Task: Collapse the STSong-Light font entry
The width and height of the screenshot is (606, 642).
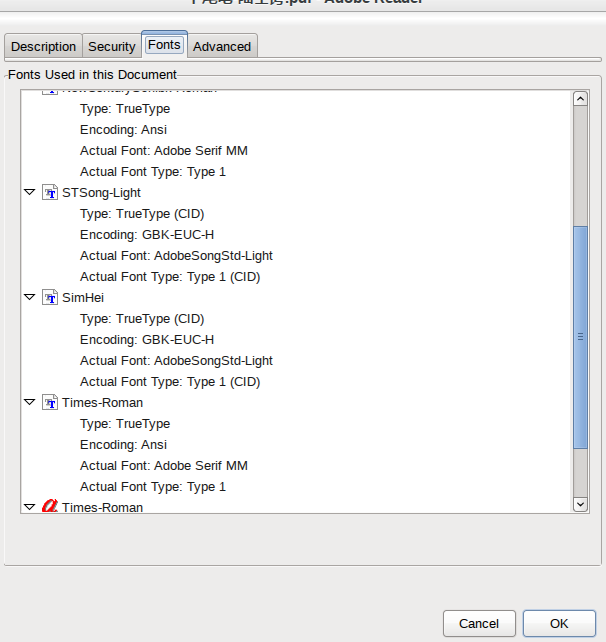Action: 29,192
